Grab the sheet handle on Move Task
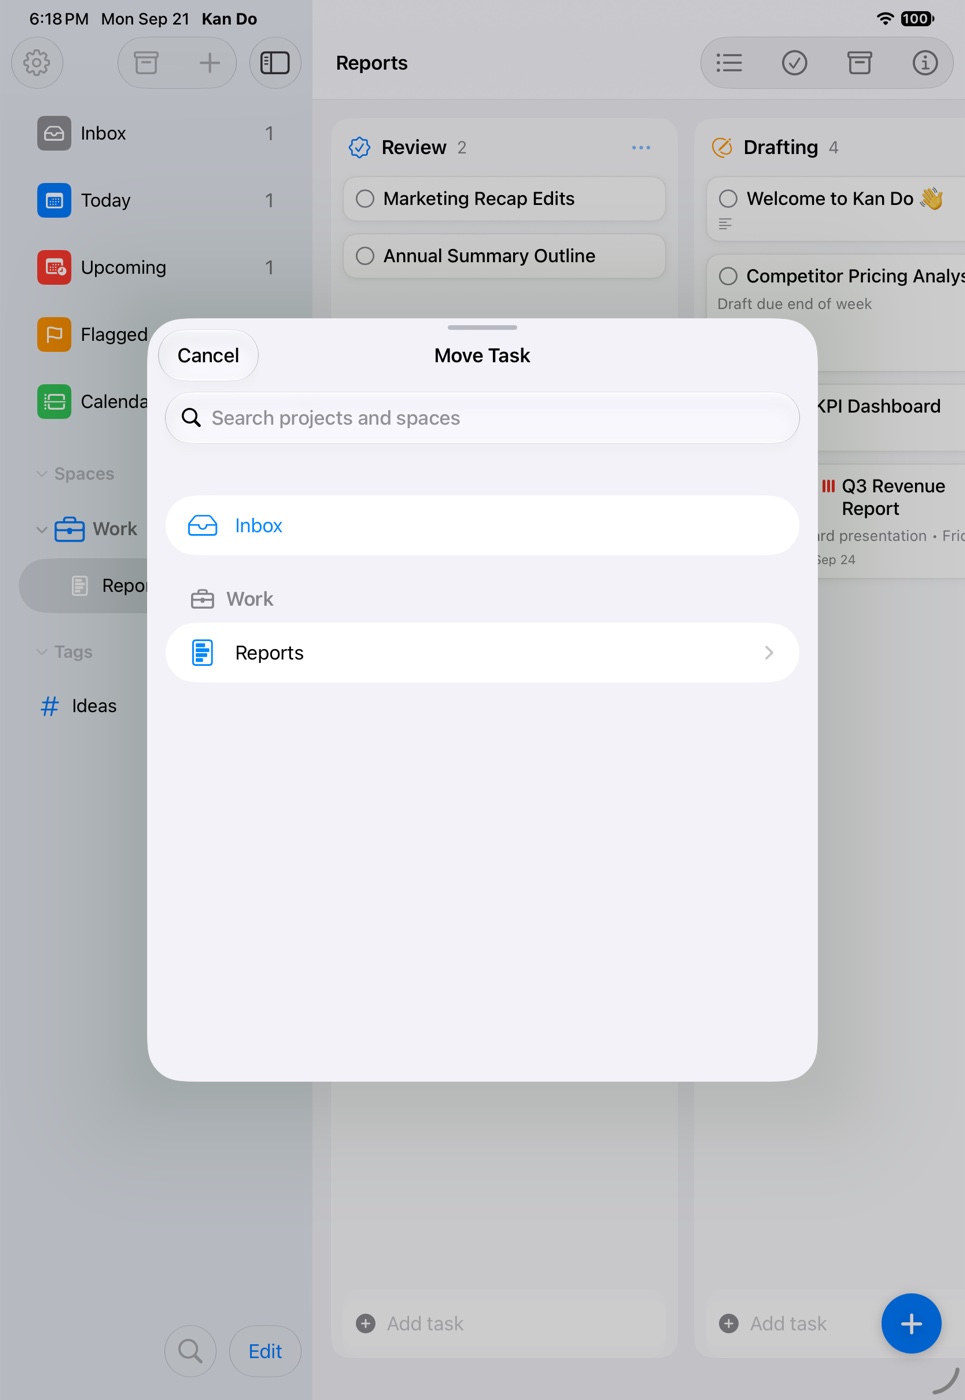The width and height of the screenshot is (965, 1400). (x=482, y=327)
